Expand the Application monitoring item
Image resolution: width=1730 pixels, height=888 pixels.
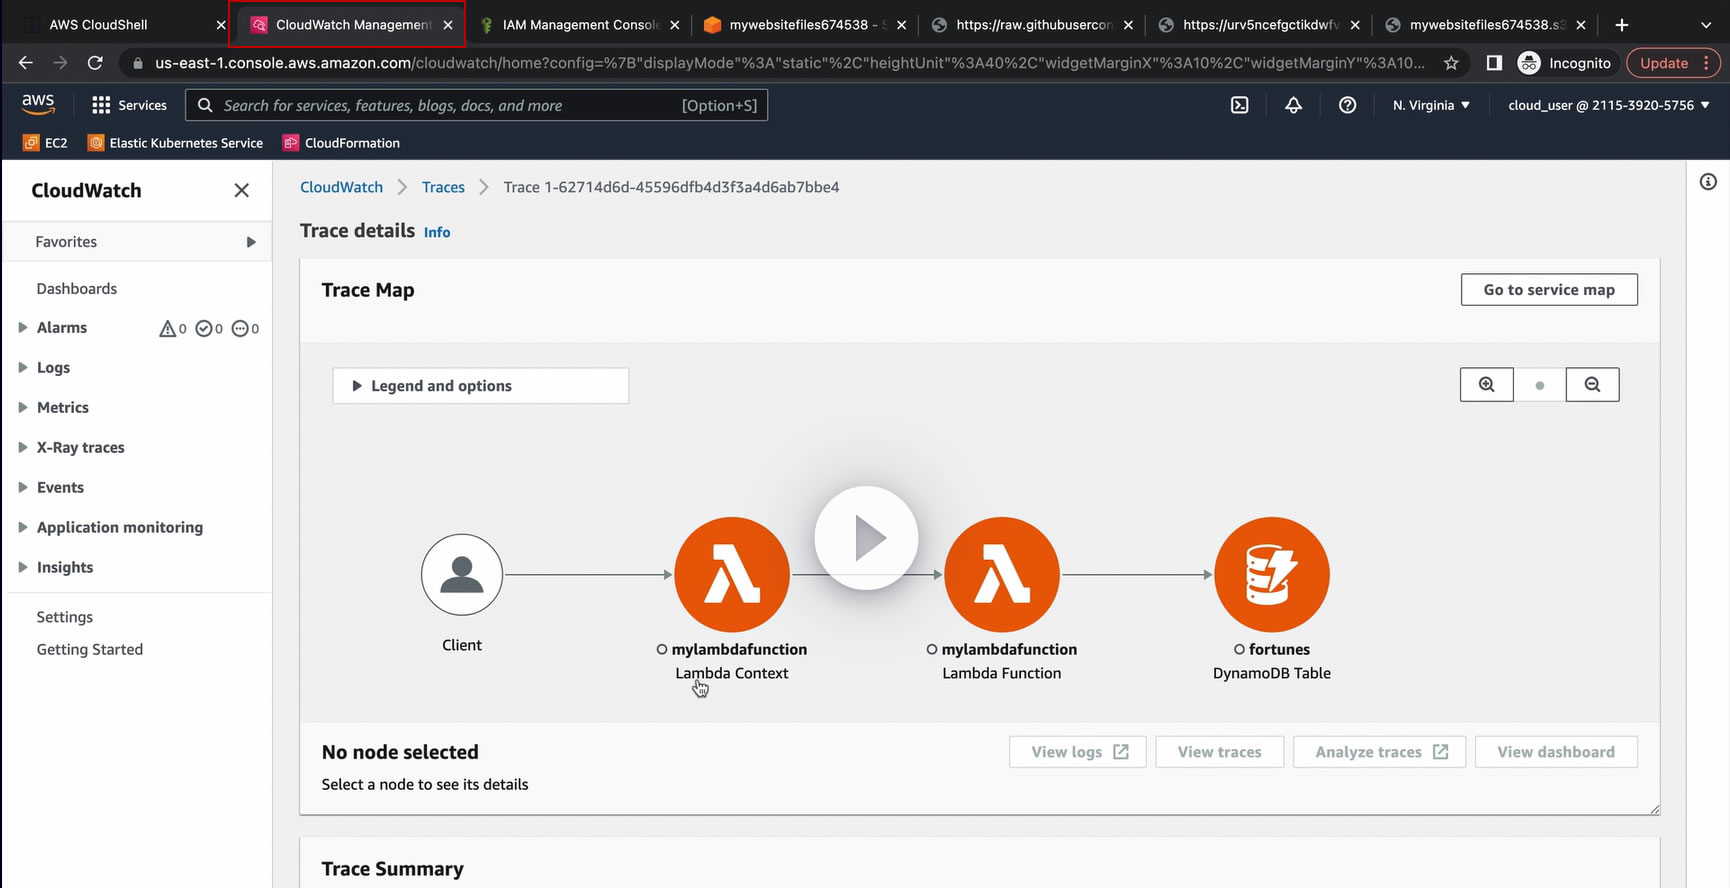(x=22, y=527)
